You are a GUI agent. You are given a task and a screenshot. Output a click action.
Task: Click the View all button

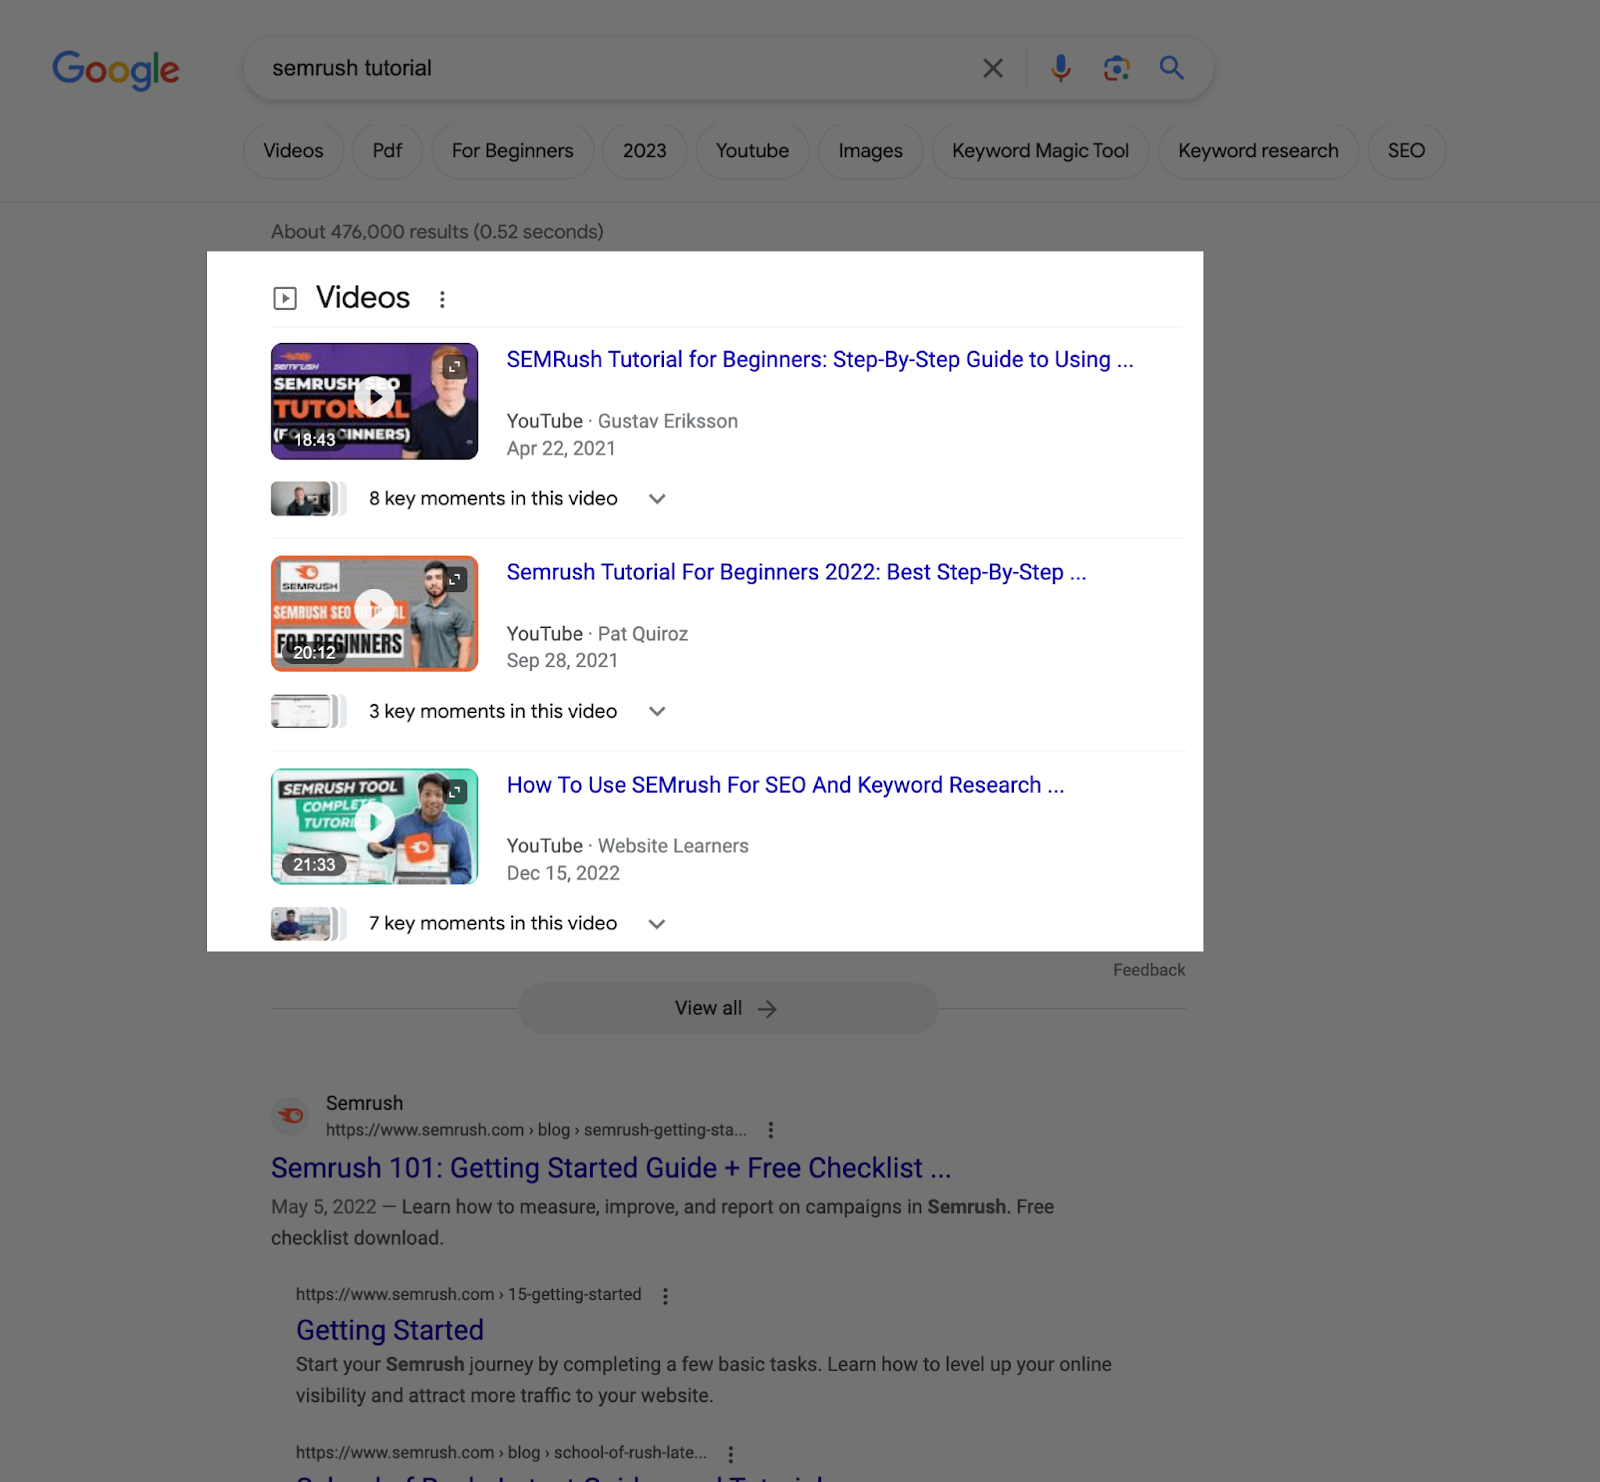727,1008
